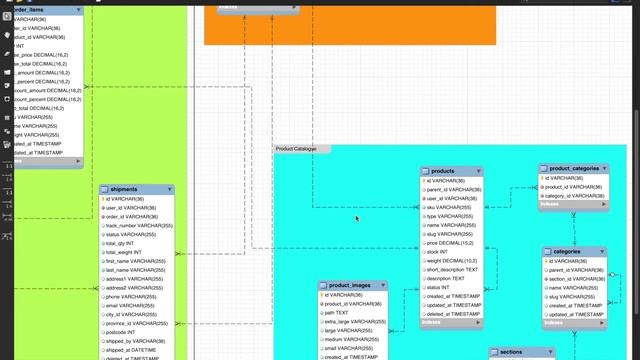
Task: Choose the new Layer tool
Action: [x=7, y=72]
